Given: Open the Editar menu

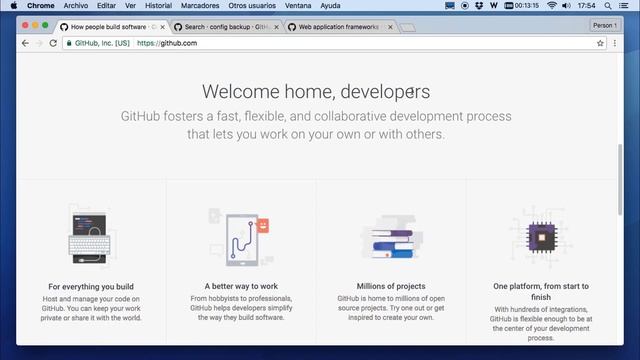Looking at the screenshot, I should click(106, 6).
